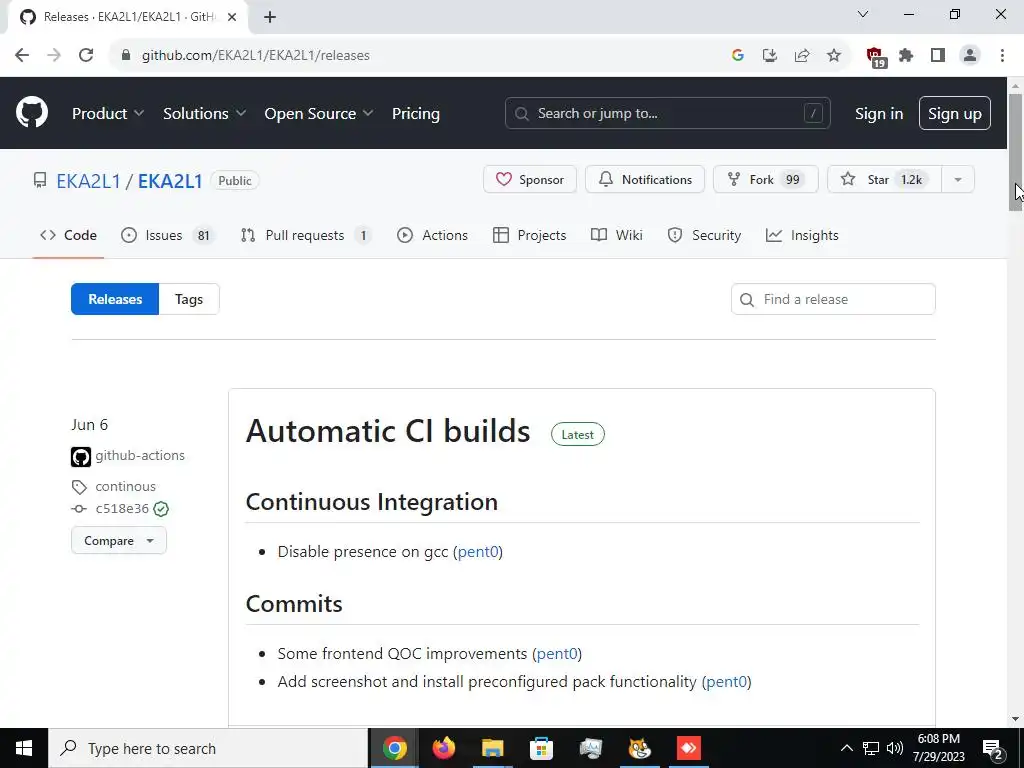Switch to the Wiki tab
This screenshot has width=1024, height=768.
point(616,235)
